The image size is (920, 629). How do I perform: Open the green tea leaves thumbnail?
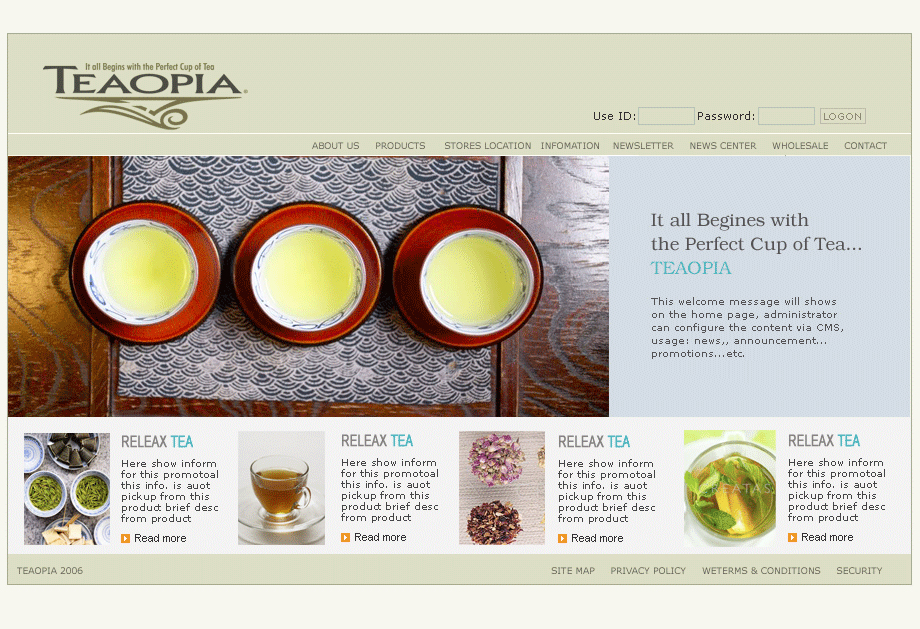click(67, 489)
